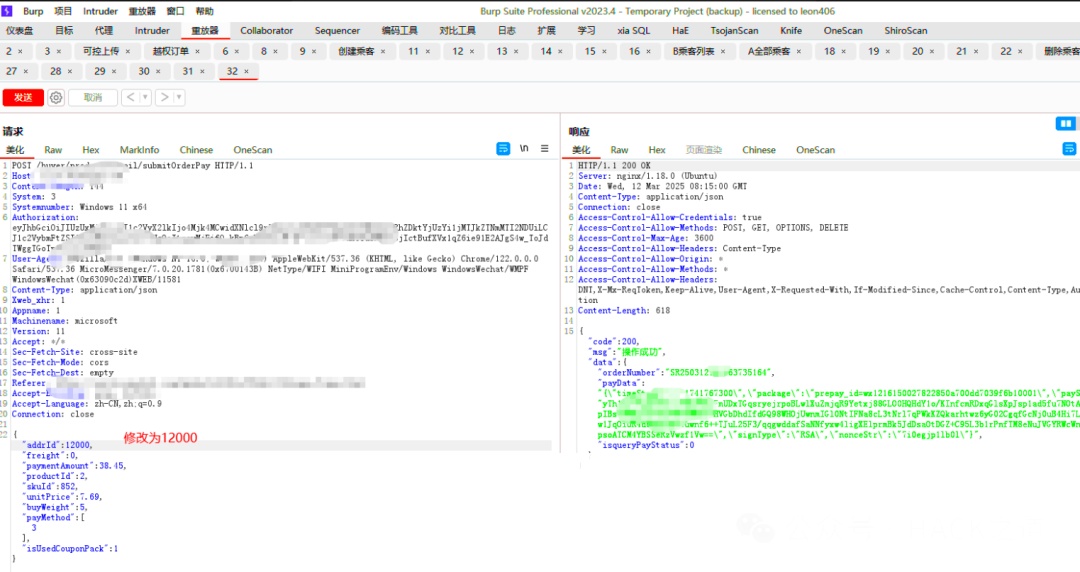Open the Intruder menu in the menu bar
Viewport: 1080px width, 572px height.
(x=101, y=11)
